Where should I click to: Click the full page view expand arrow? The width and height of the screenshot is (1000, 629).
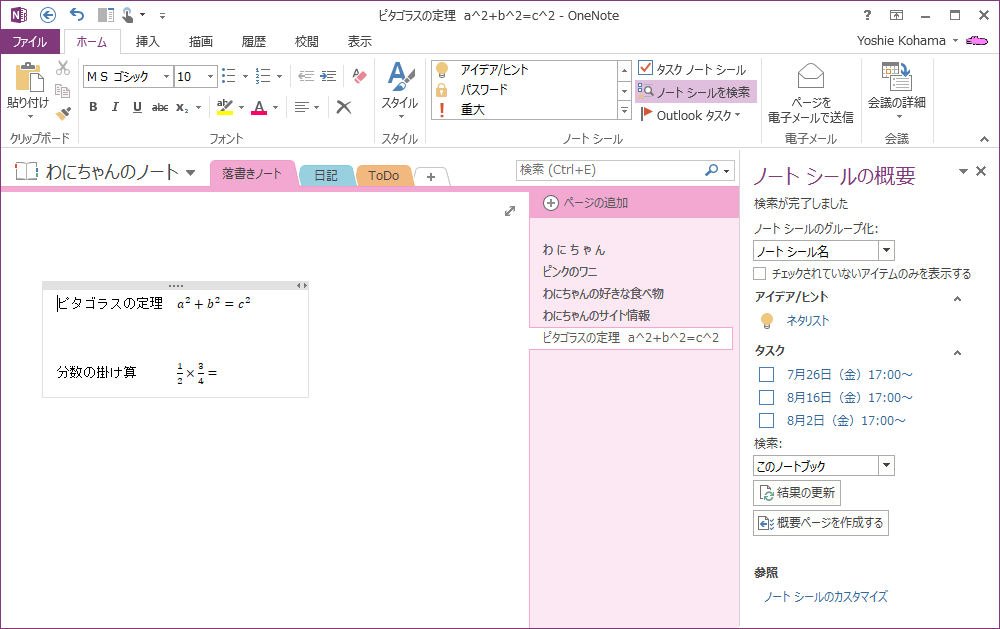click(510, 211)
